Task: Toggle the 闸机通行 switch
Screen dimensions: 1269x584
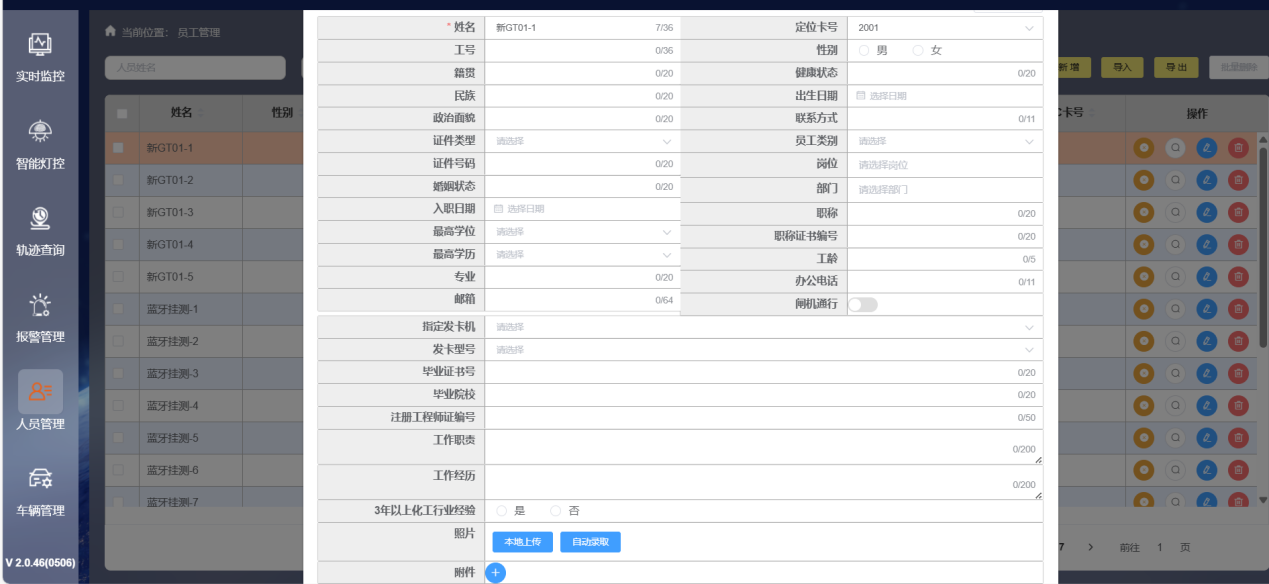Action: coord(862,304)
